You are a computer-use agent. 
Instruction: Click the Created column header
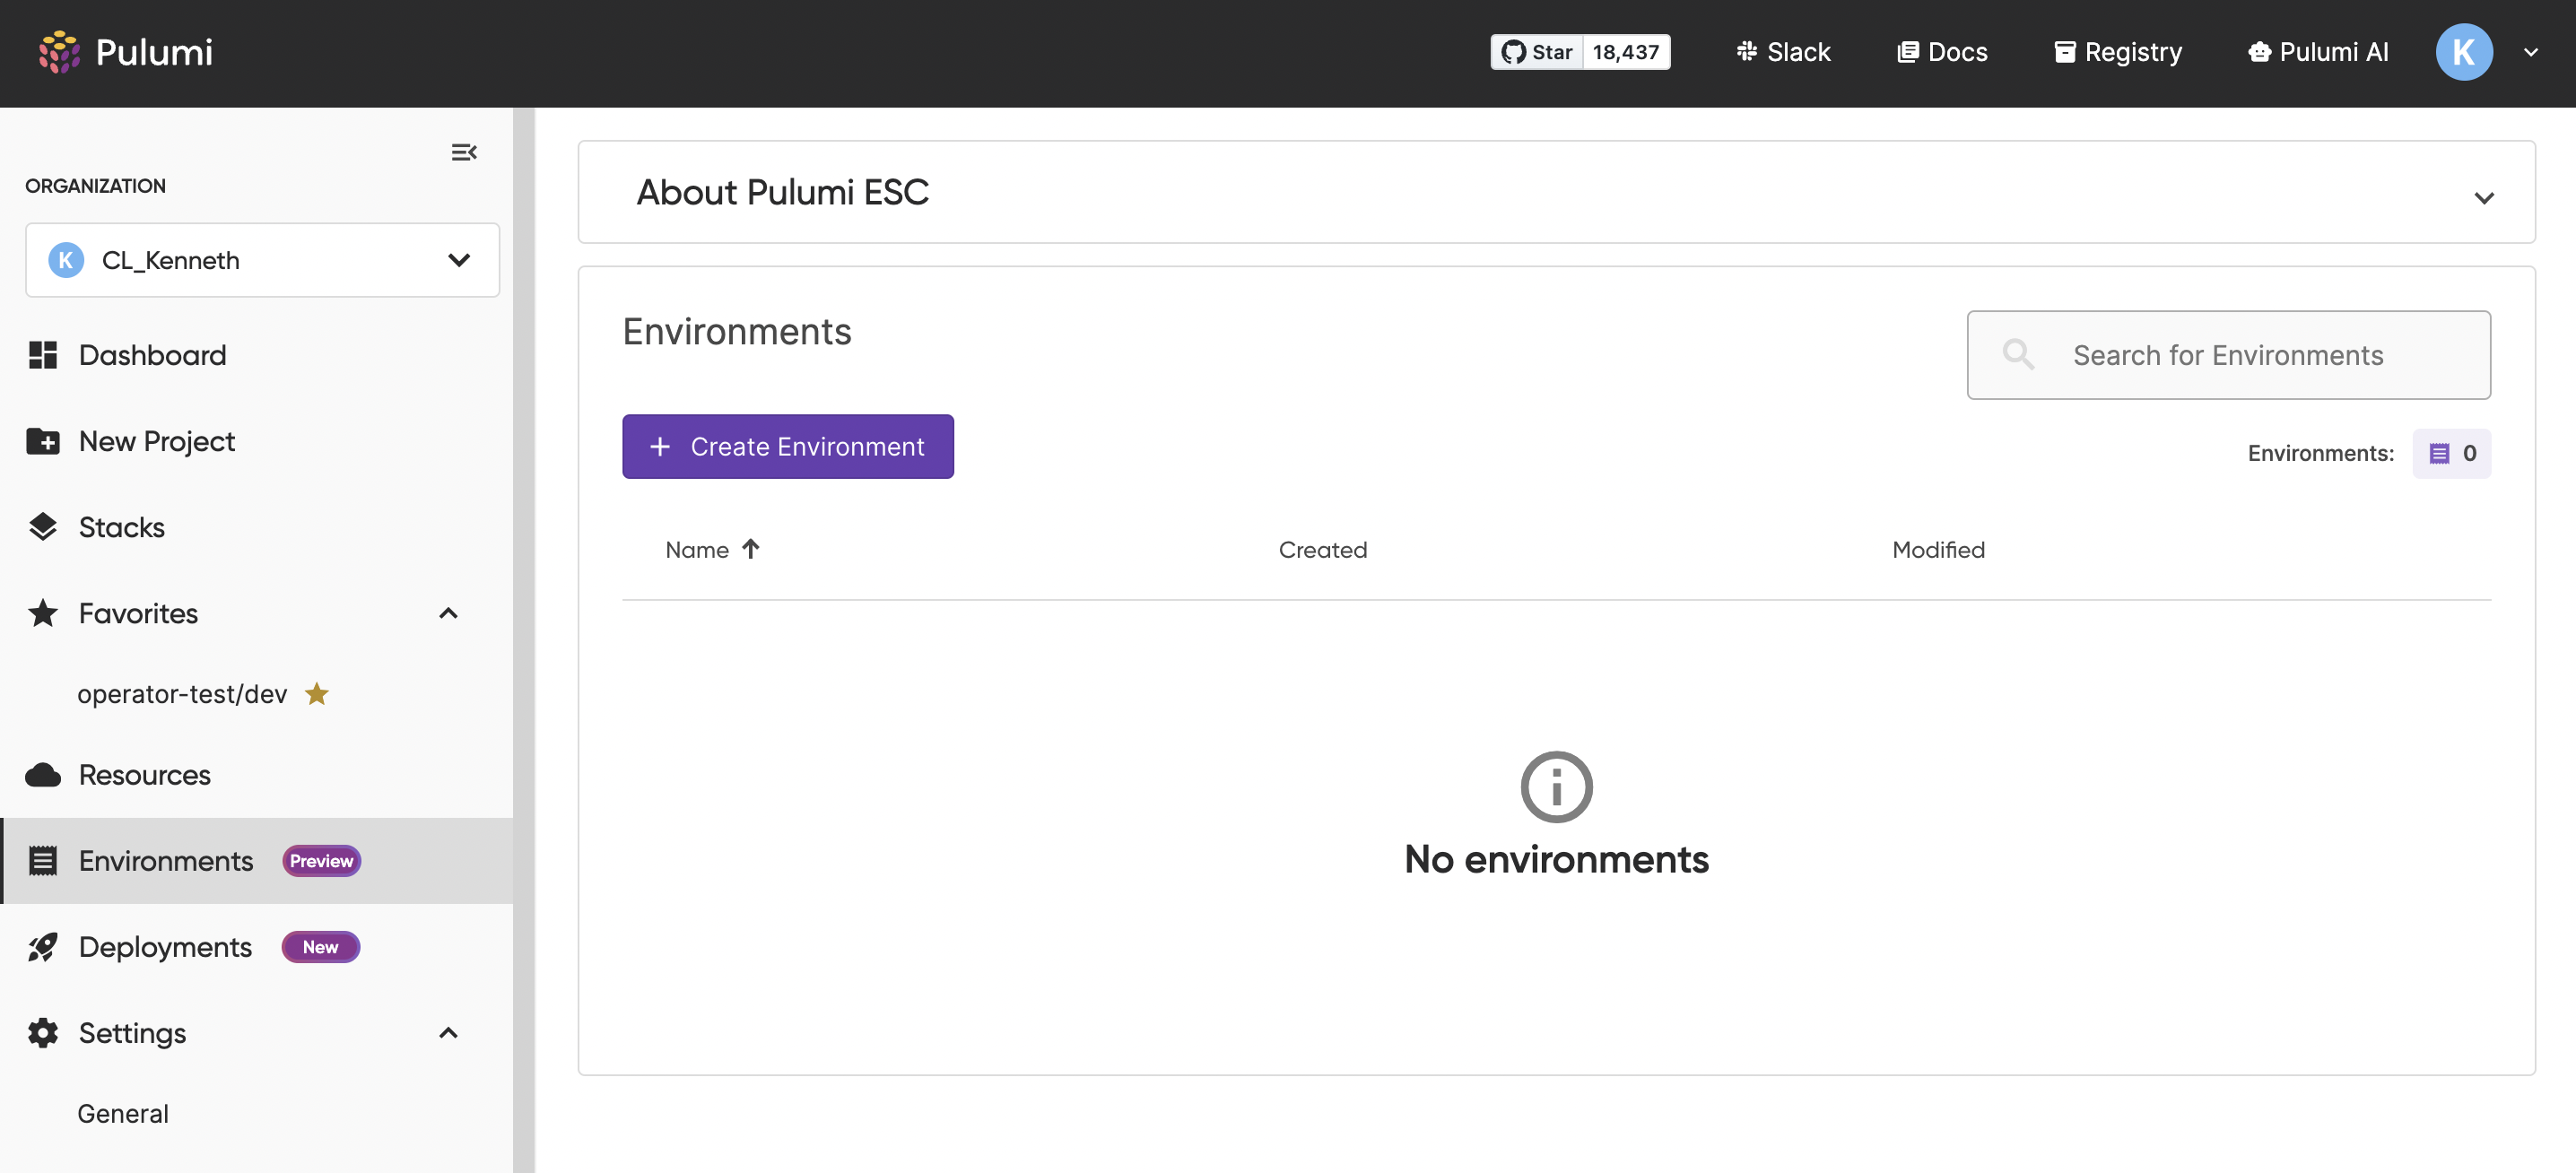click(1322, 549)
